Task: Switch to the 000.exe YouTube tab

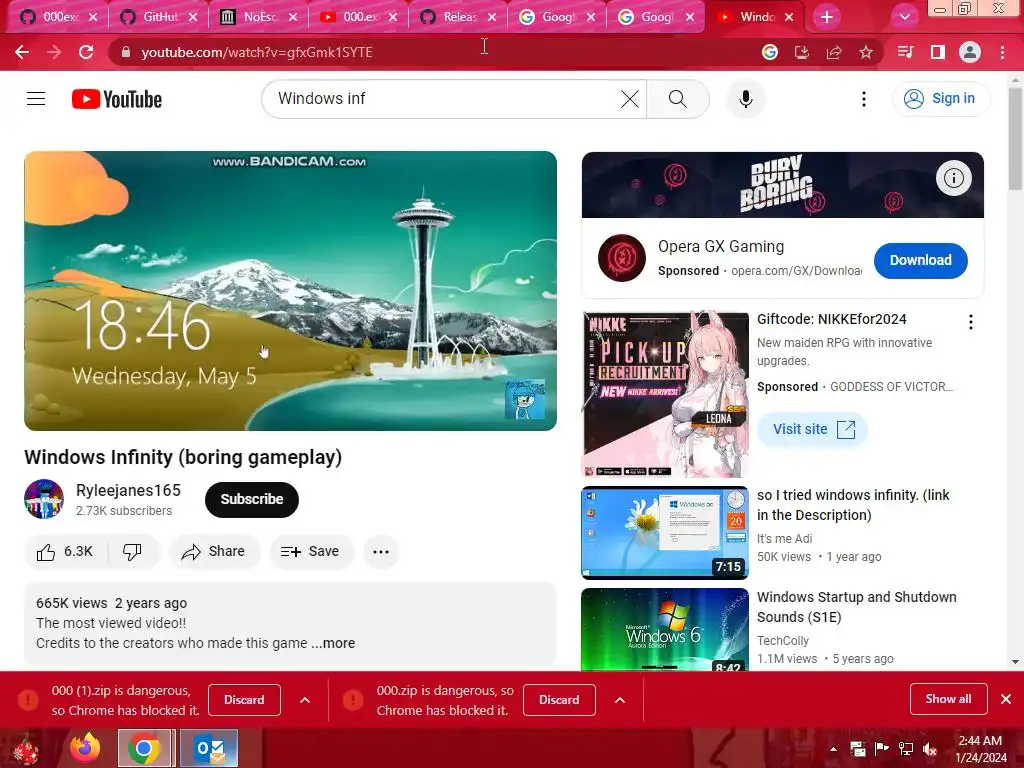Action: [x=359, y=17]
